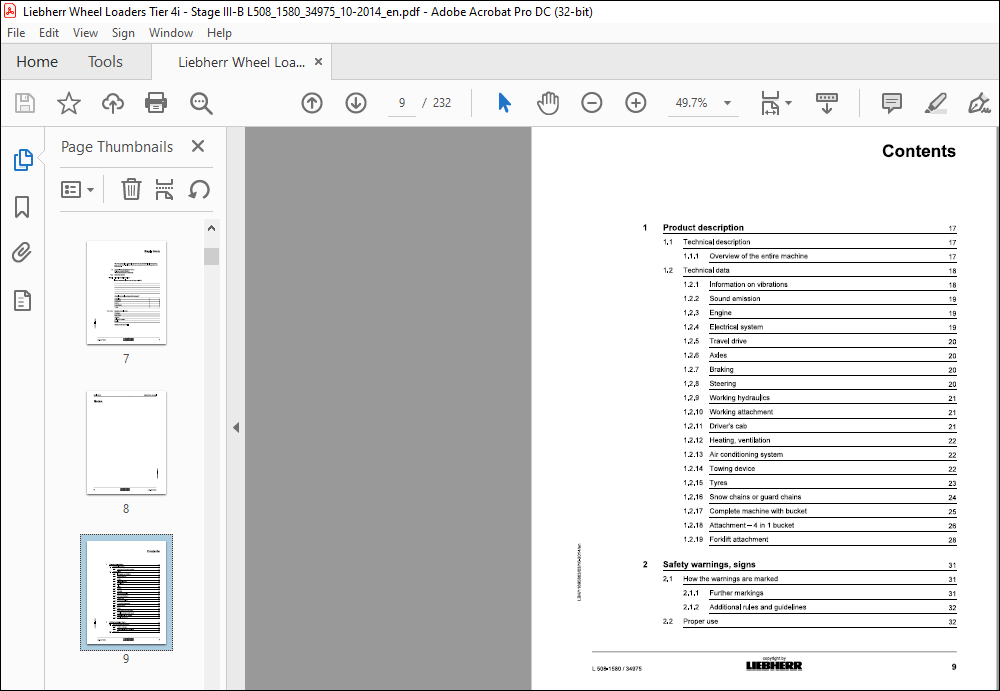Rotate pages with circular arrow icon
The width and height of the screenshot is (1000, 691).
click(x=200, y=189)
